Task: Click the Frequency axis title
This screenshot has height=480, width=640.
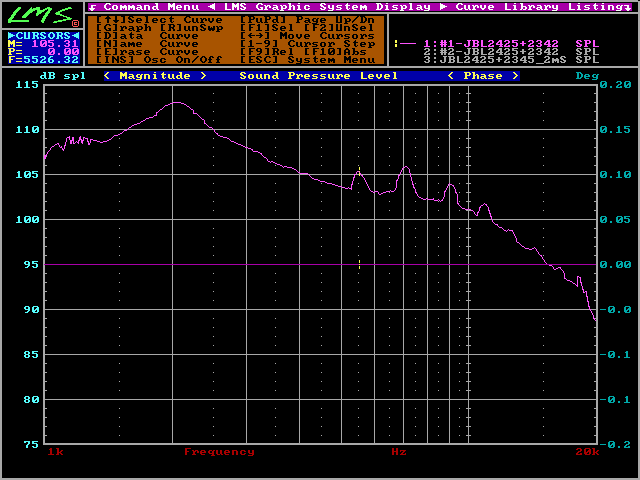Action: 219,451
